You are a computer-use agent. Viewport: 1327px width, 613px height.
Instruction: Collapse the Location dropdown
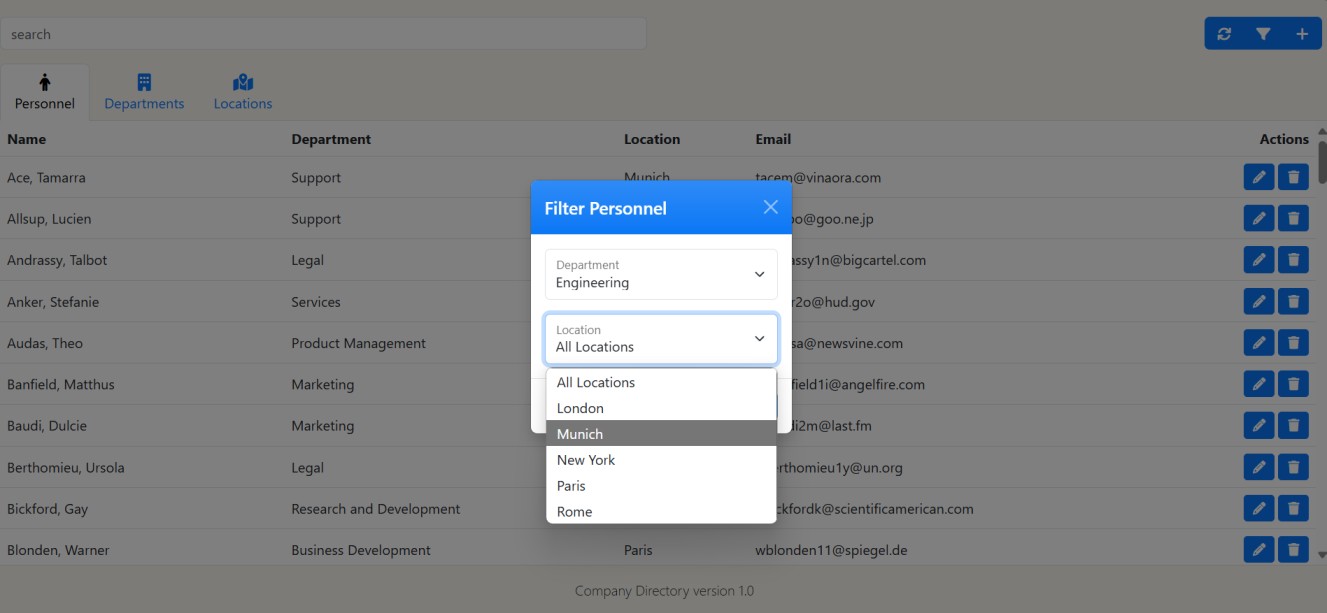click(661, 339)
